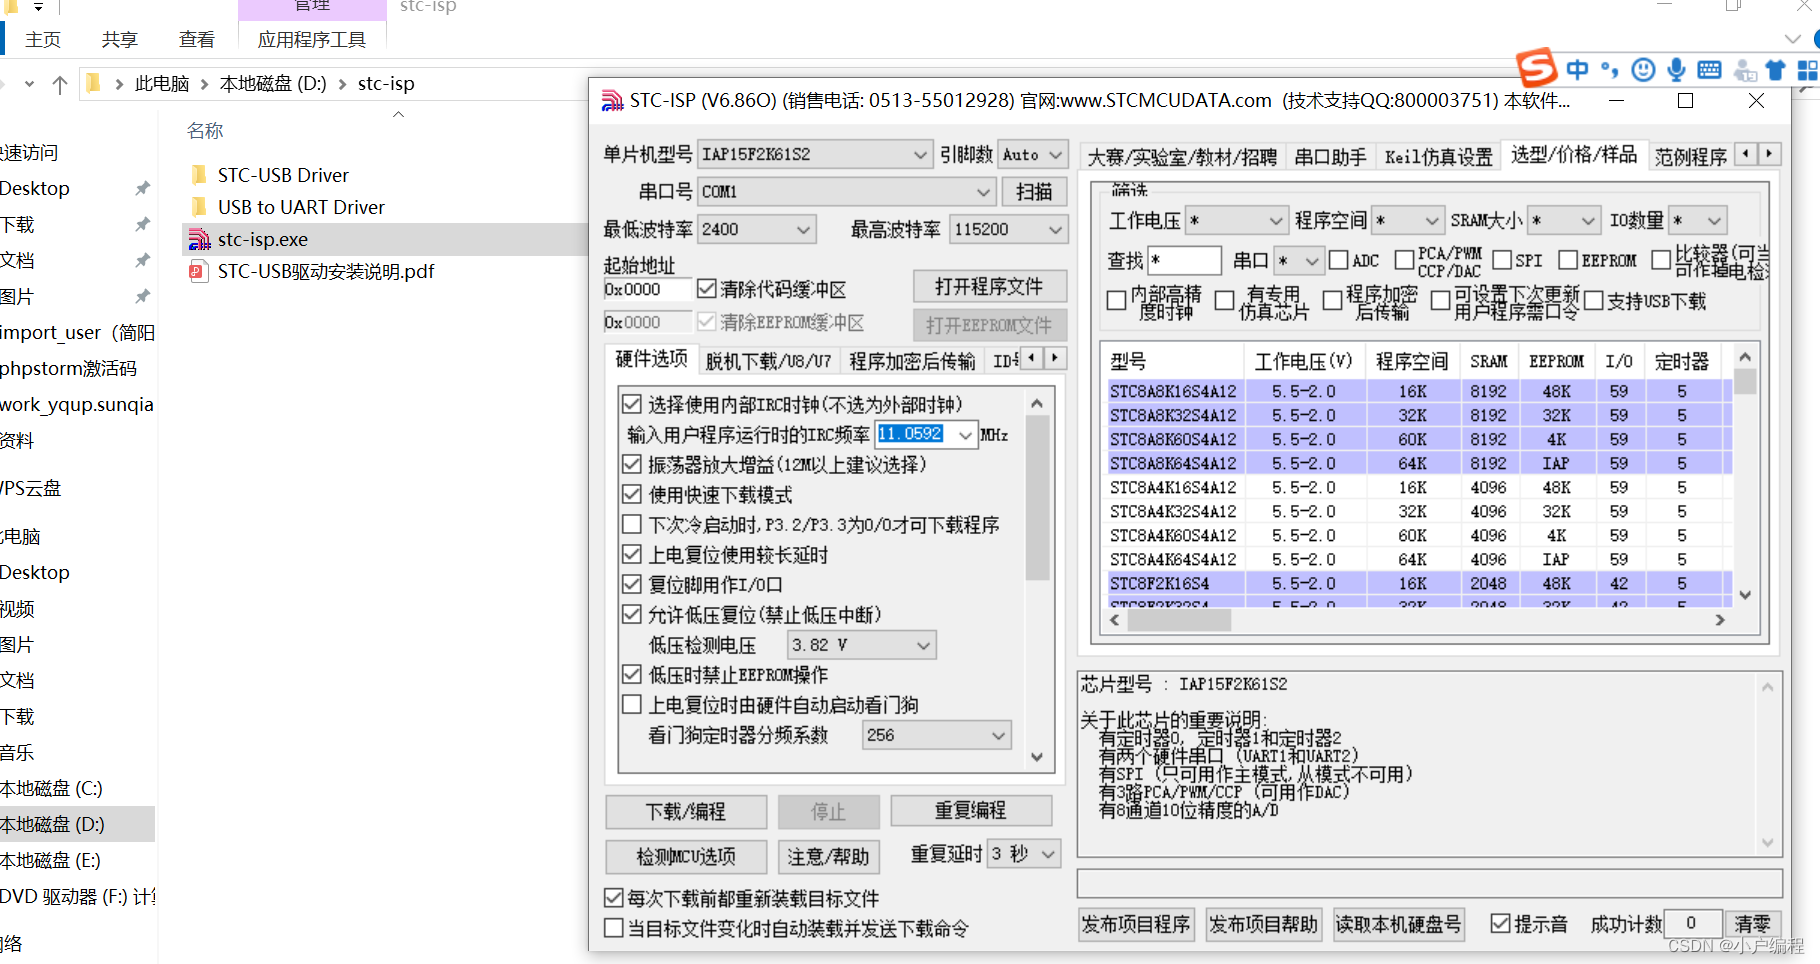
Task: Start Sogou voice input via microphone icon
Action: (x=1677, y=70)
